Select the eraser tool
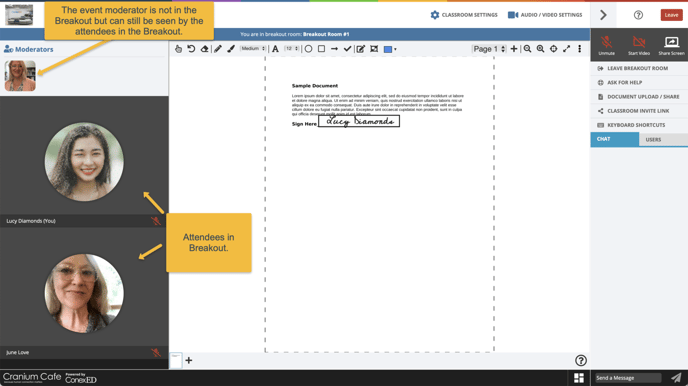This screenshot has width=688, height=386. click(x=204, y=49)
